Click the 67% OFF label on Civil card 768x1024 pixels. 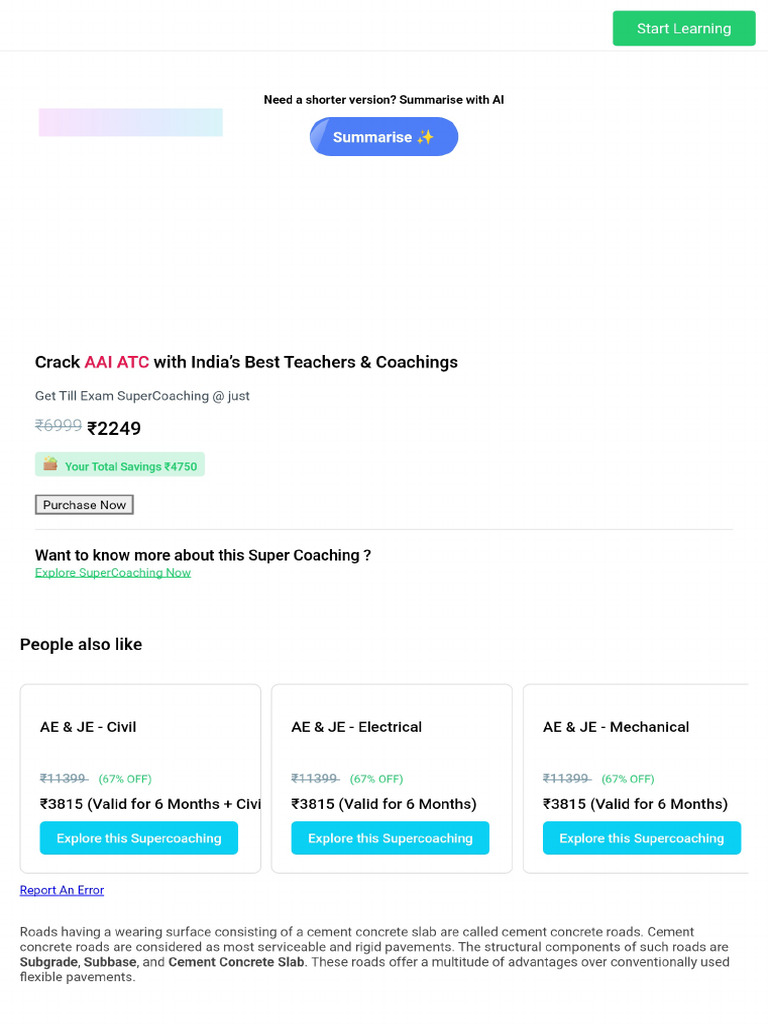tap(125, 779)
